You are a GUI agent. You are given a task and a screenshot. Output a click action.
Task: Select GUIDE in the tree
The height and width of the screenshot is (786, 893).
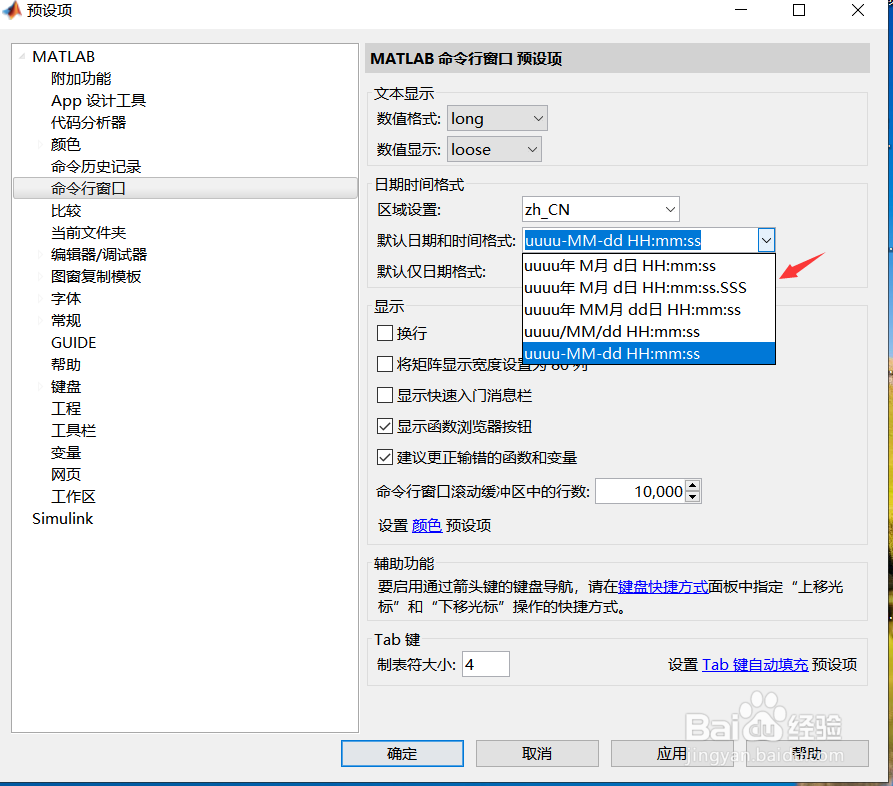73,343
